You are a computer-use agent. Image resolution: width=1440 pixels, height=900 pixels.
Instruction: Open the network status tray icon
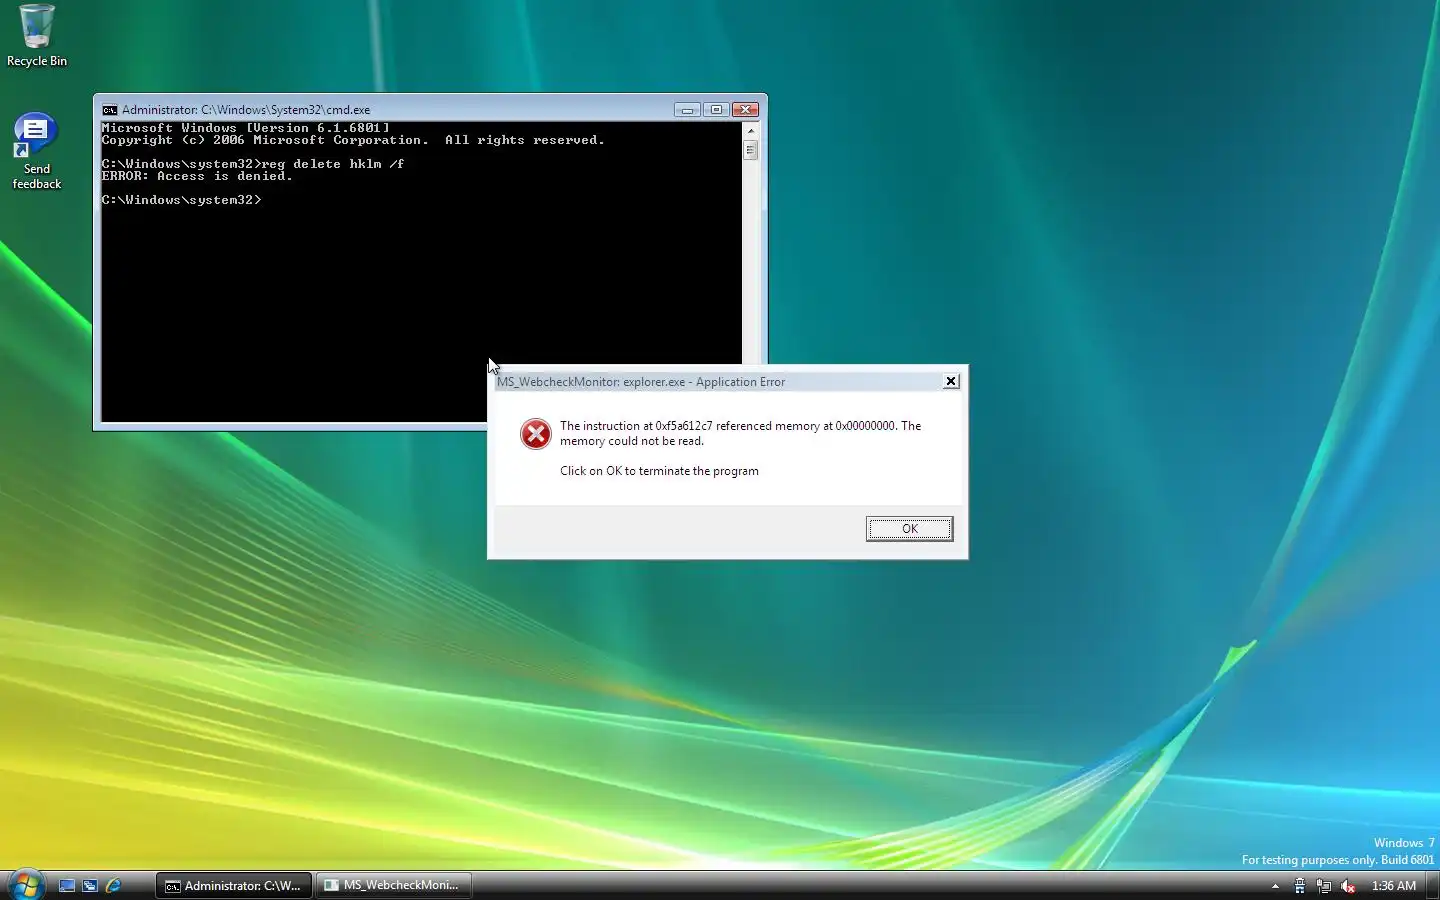pos(1324,886)
